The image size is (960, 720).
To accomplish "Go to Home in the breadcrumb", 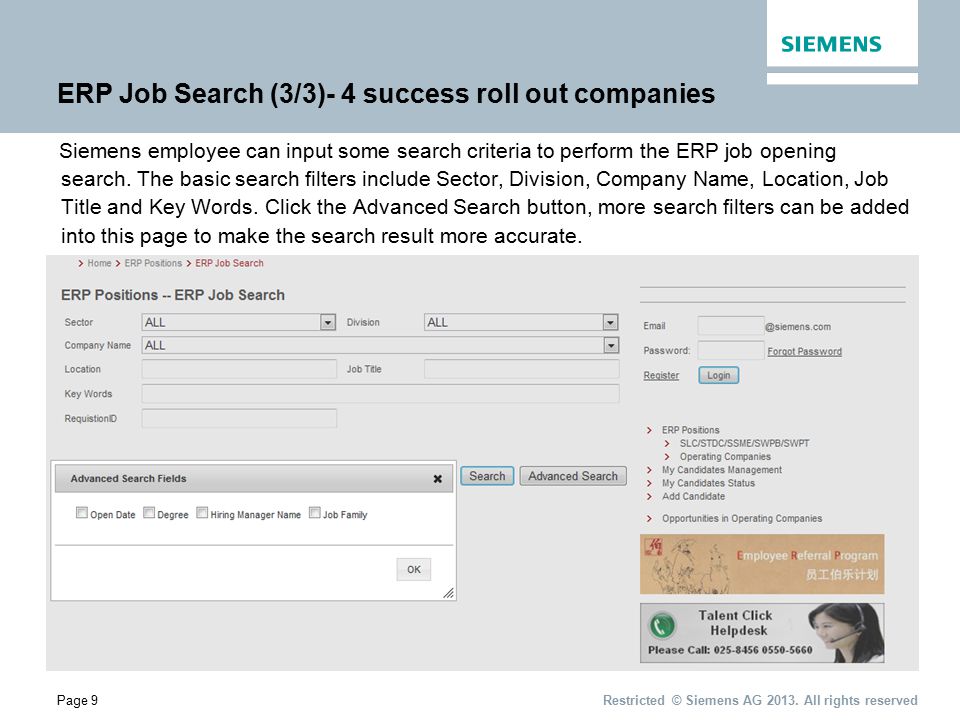I will [x=99, y=263].
